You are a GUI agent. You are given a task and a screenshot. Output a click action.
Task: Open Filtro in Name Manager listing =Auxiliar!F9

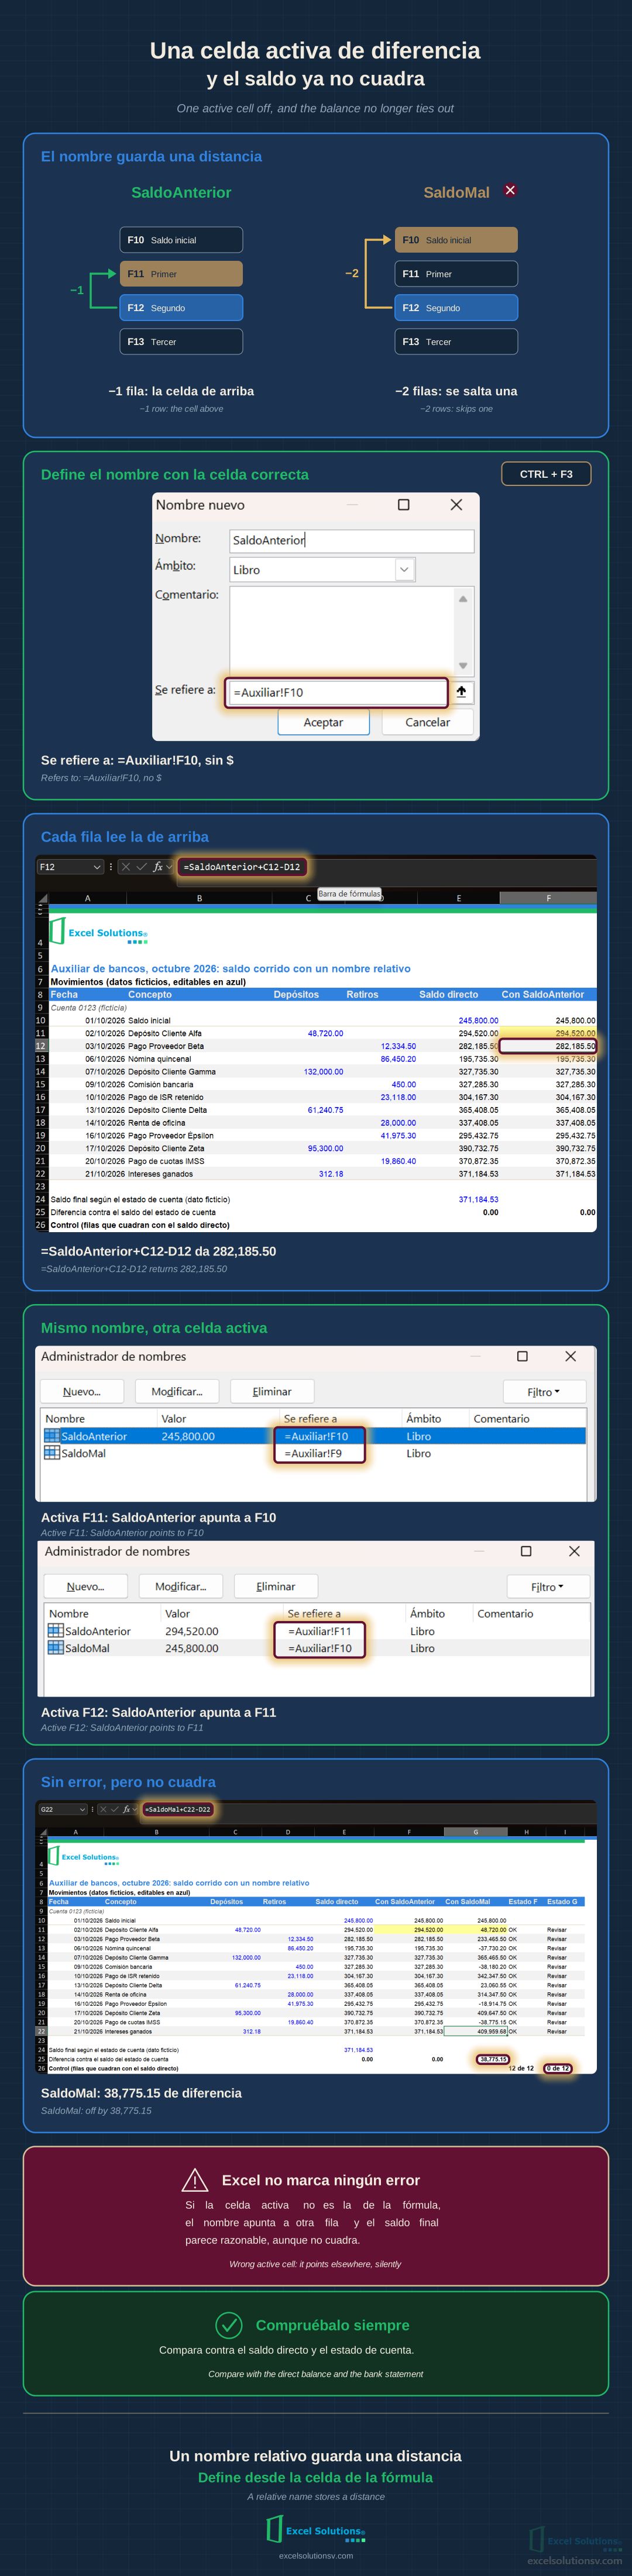(x=543, y=1391)
